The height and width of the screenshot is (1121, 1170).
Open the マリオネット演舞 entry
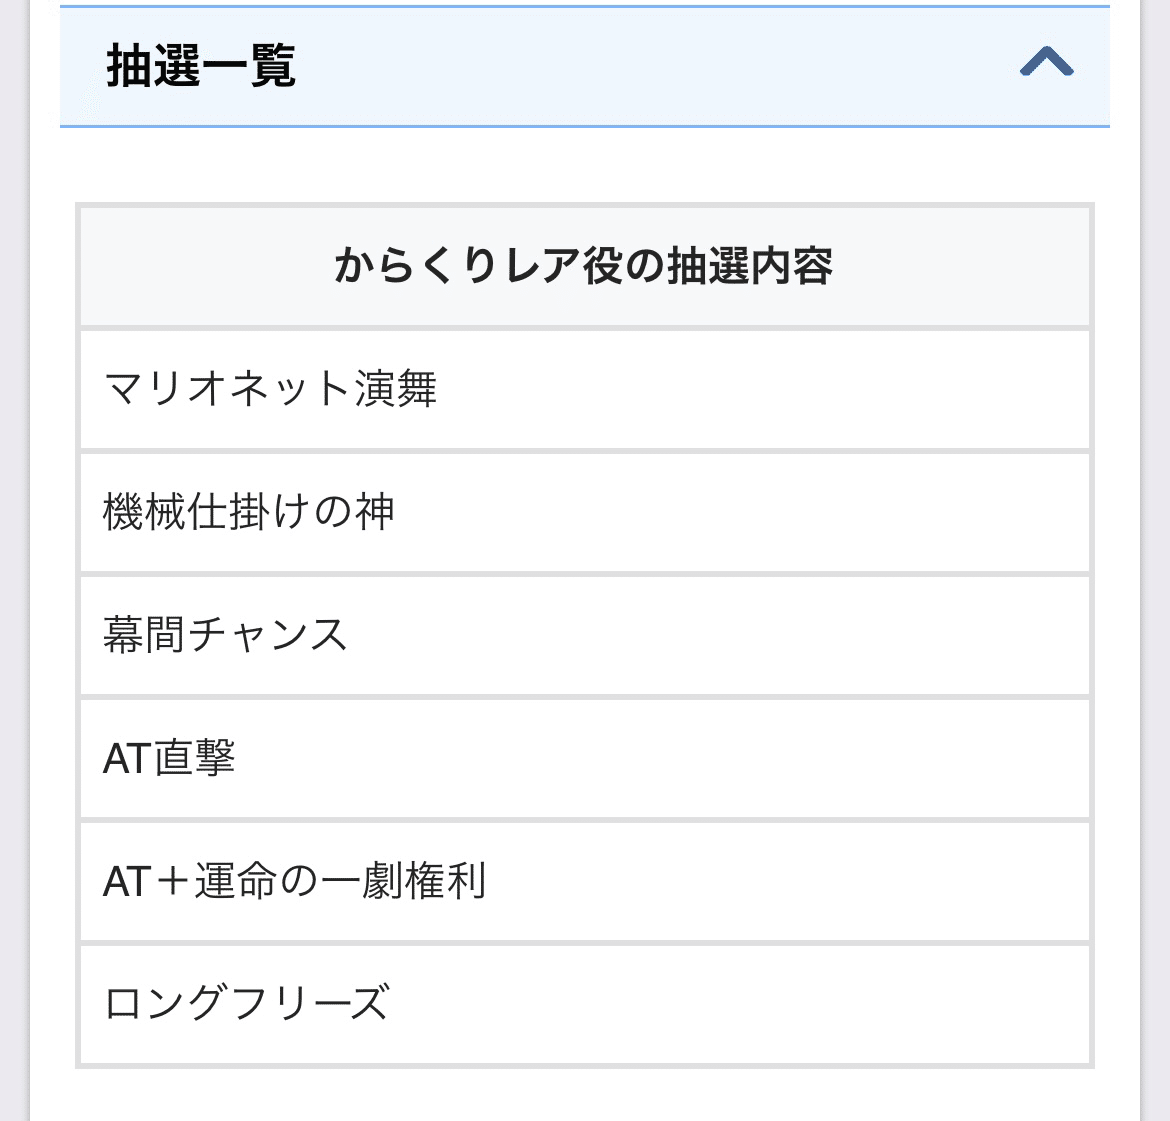pos(585,390)
